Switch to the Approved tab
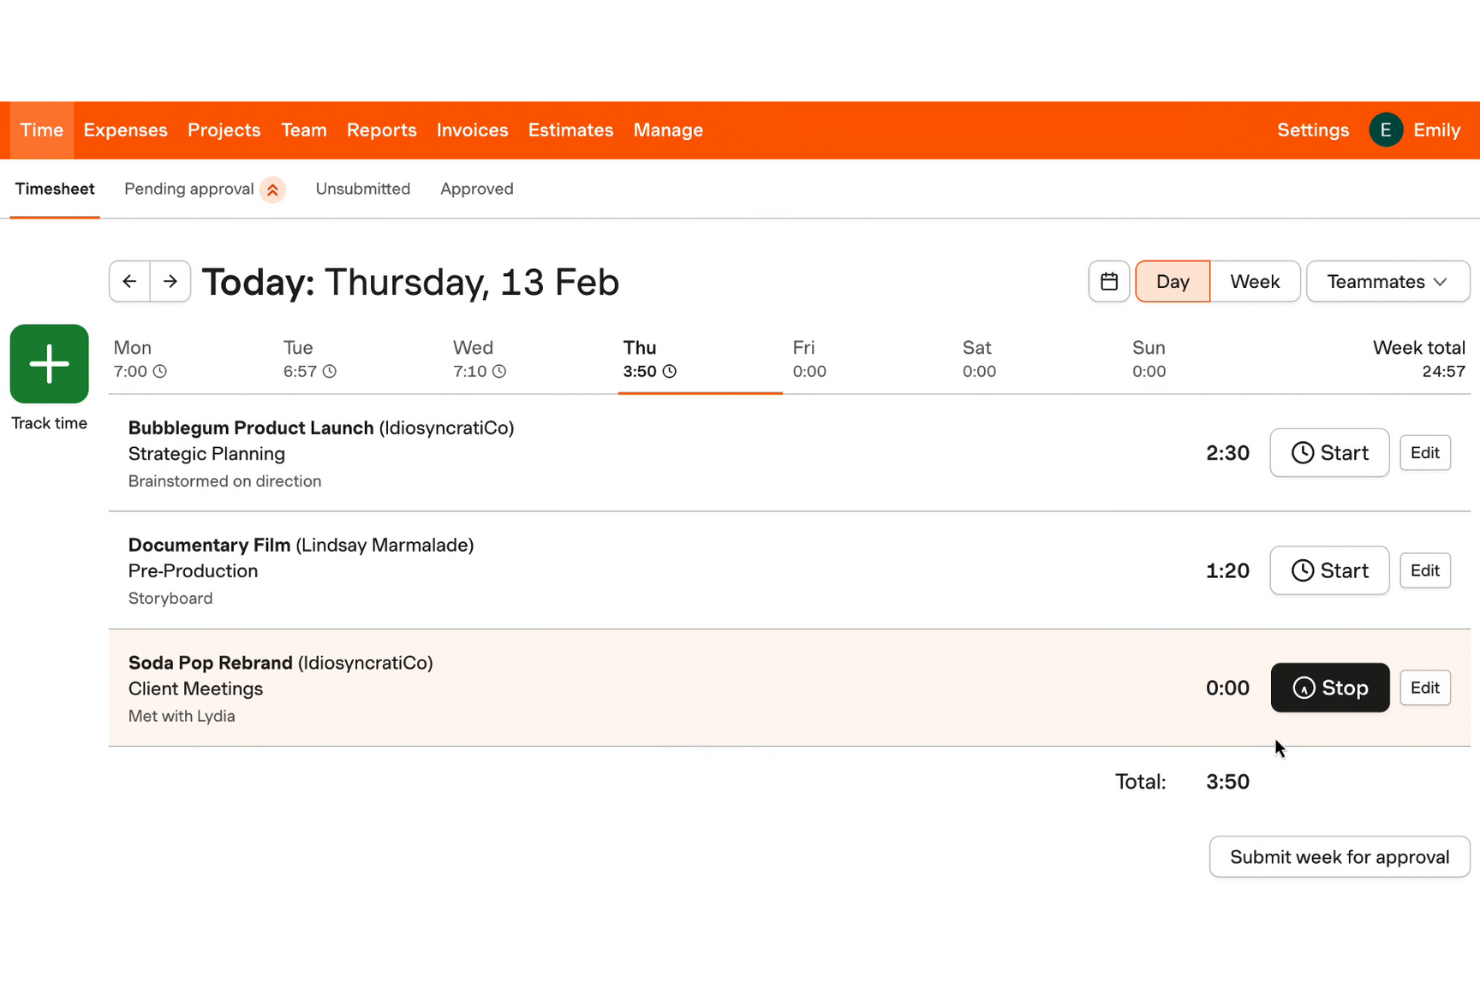 point(477,189)
